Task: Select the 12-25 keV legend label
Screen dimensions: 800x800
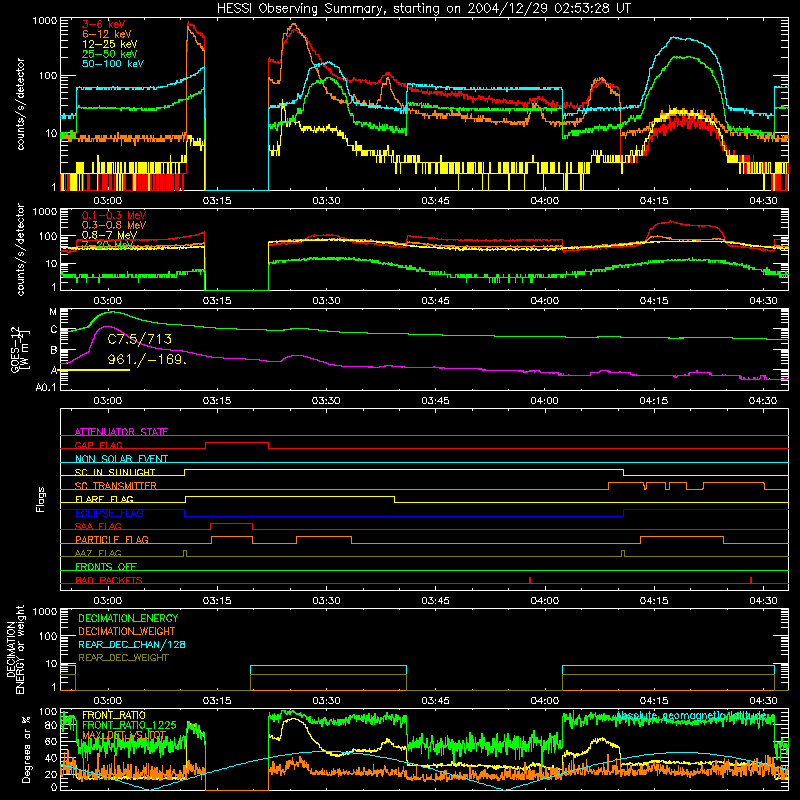Action: click(x=109, y=44)
